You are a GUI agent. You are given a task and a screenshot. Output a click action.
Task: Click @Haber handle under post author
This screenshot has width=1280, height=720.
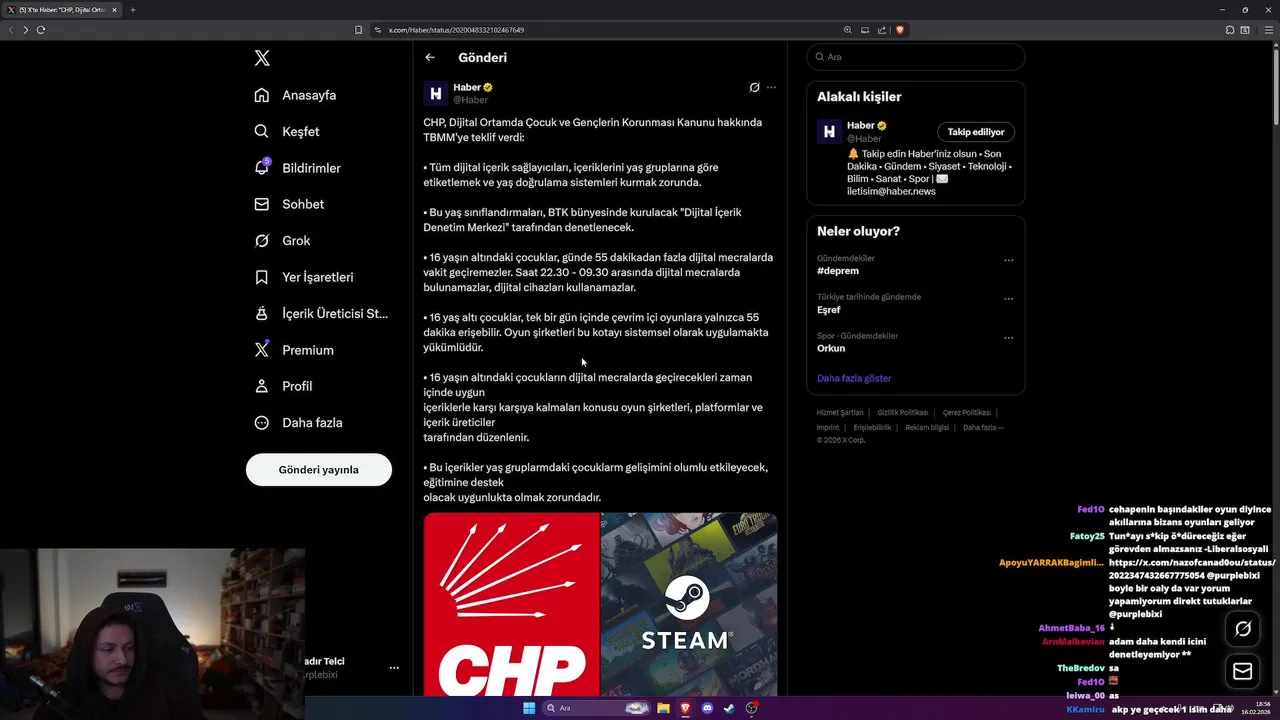[470, 100]
